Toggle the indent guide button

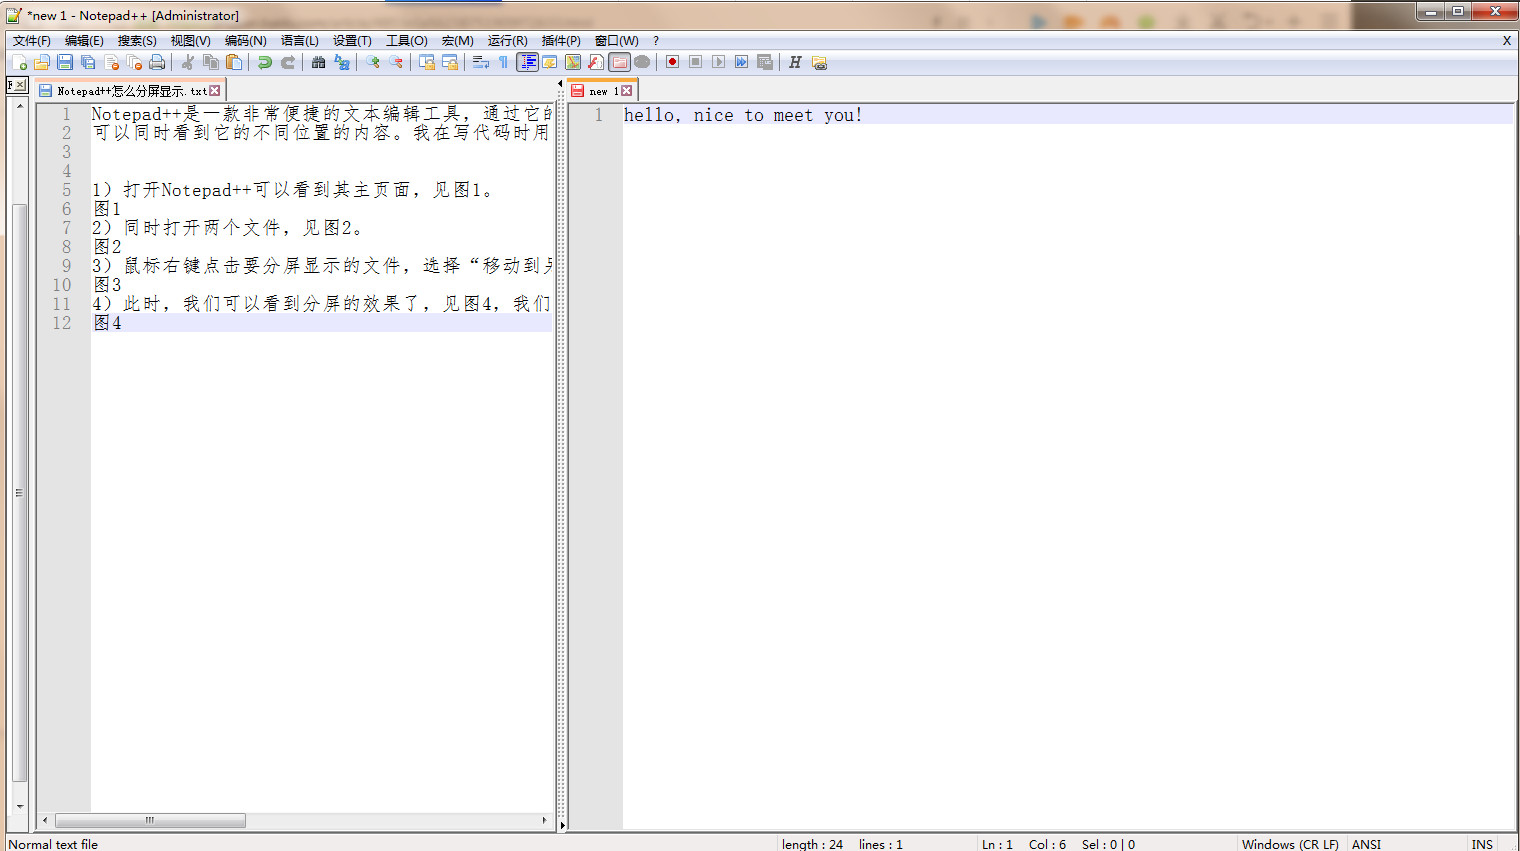(x=527, y=62)
